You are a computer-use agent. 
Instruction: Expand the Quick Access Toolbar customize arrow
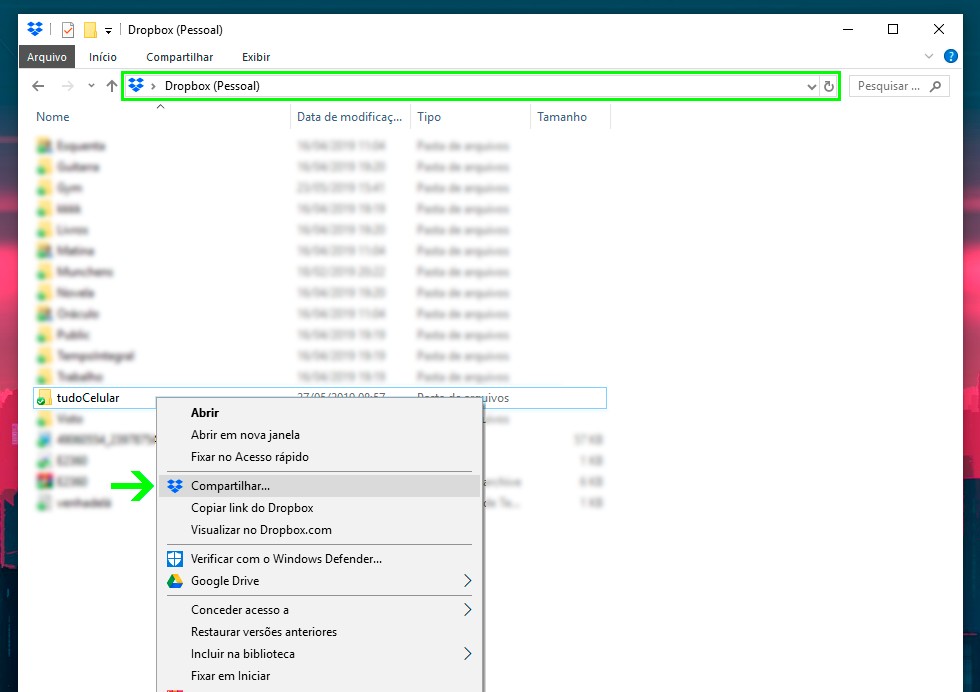click(108, 30)
